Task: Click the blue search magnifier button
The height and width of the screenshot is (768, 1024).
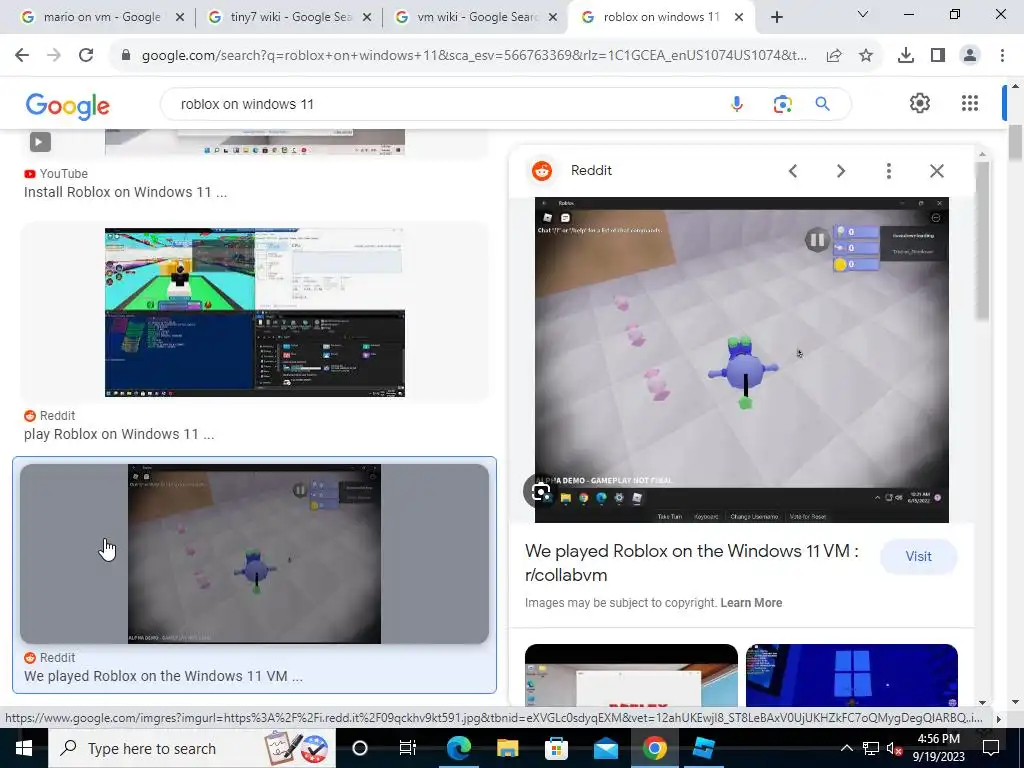Action: (x=822, y=104)
